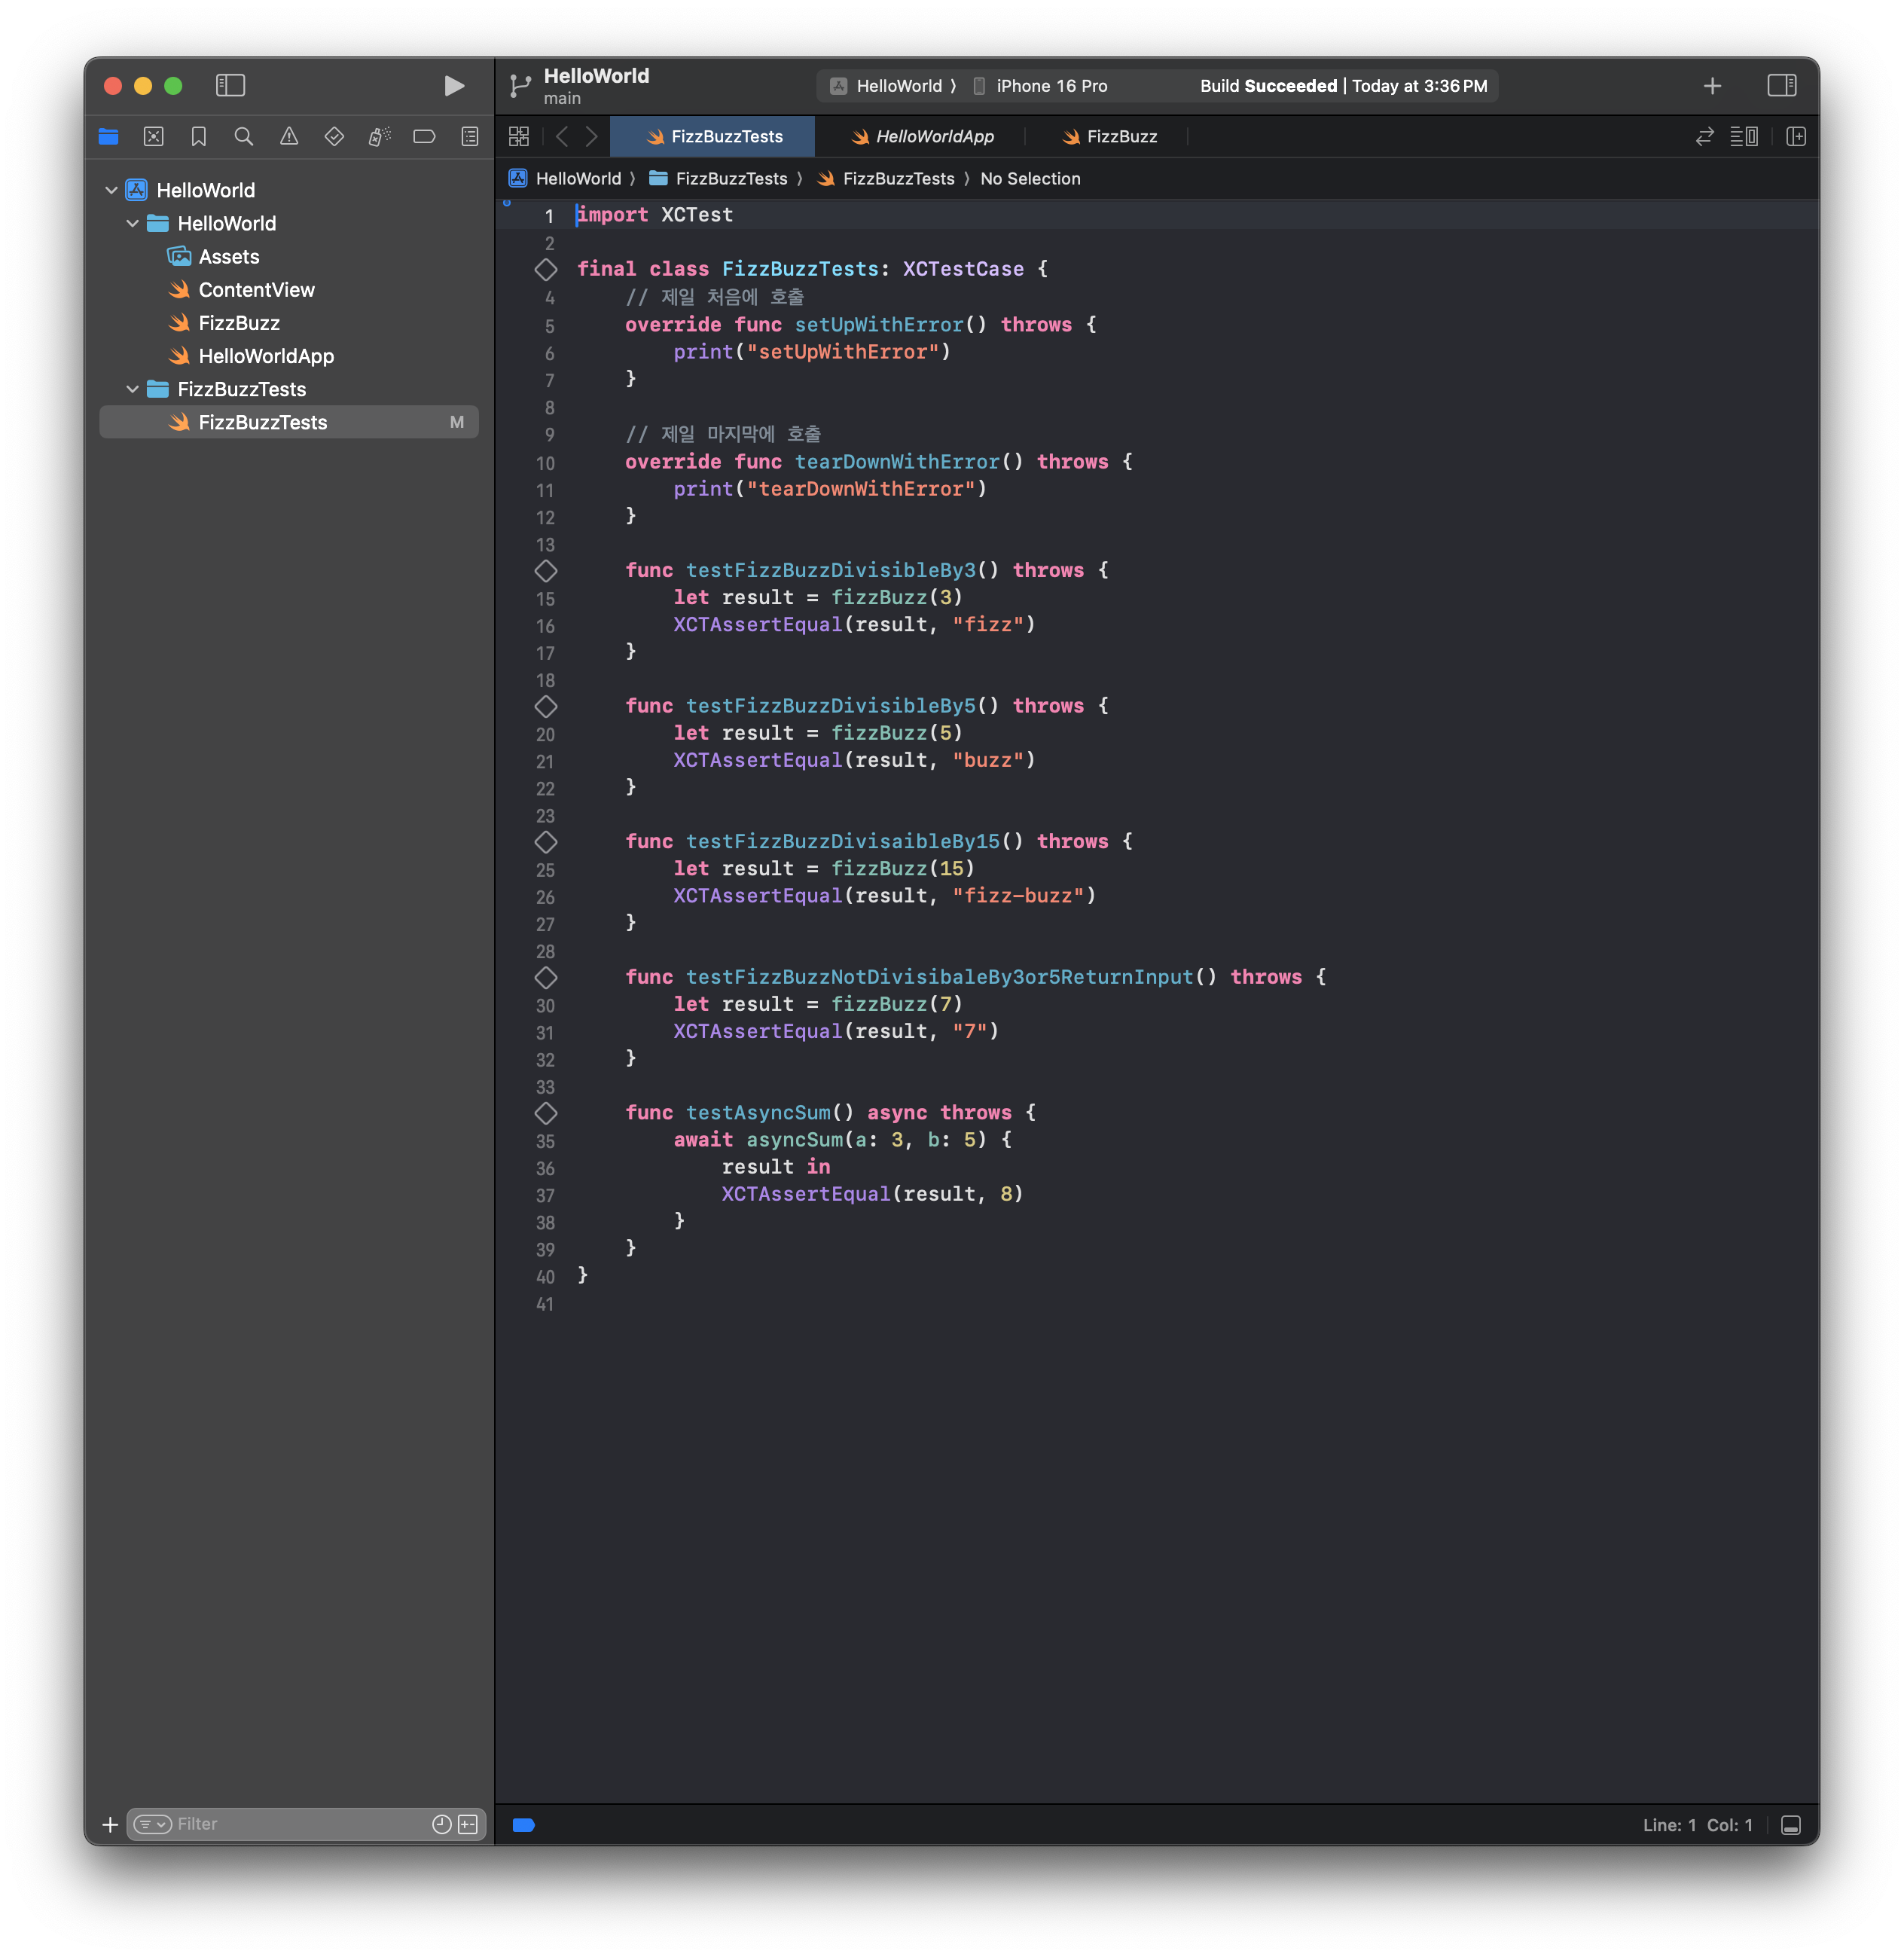Open the Breakpoint navigator icon
Viewport: 1904px width, 1957px height.
click(x=424, y=137)
